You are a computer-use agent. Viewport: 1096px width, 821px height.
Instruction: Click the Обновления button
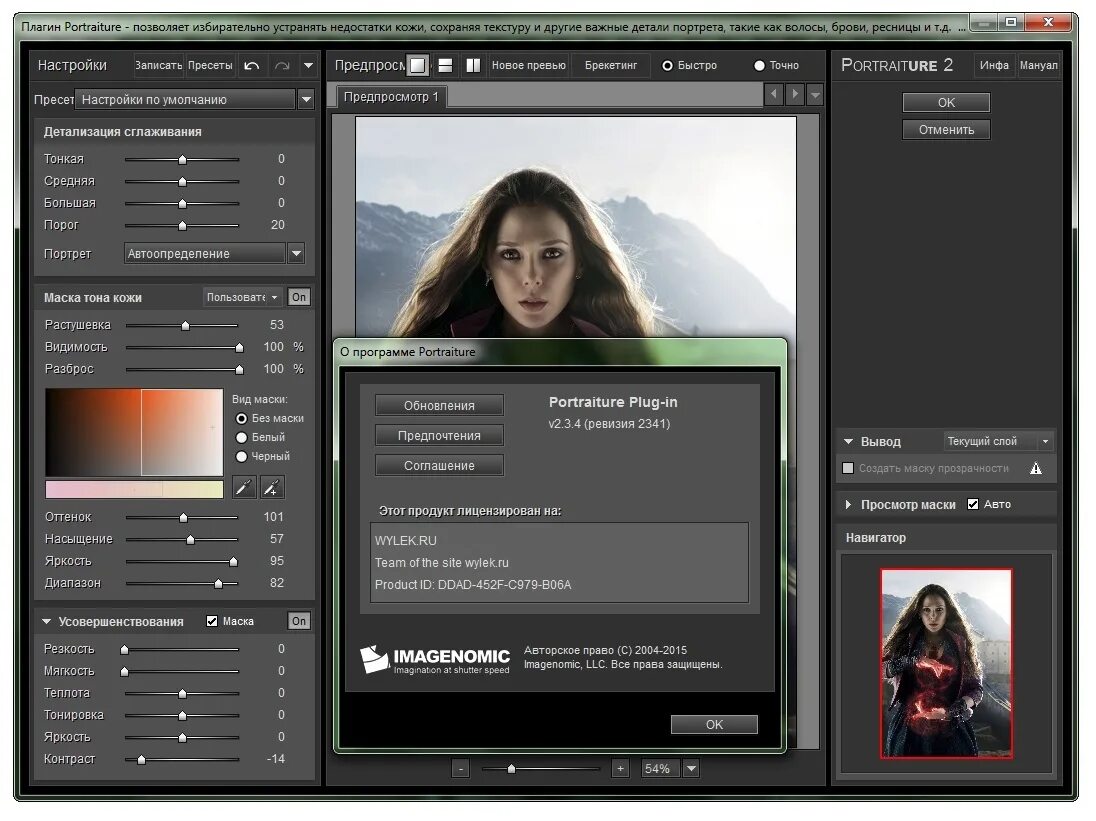[439, 406]
